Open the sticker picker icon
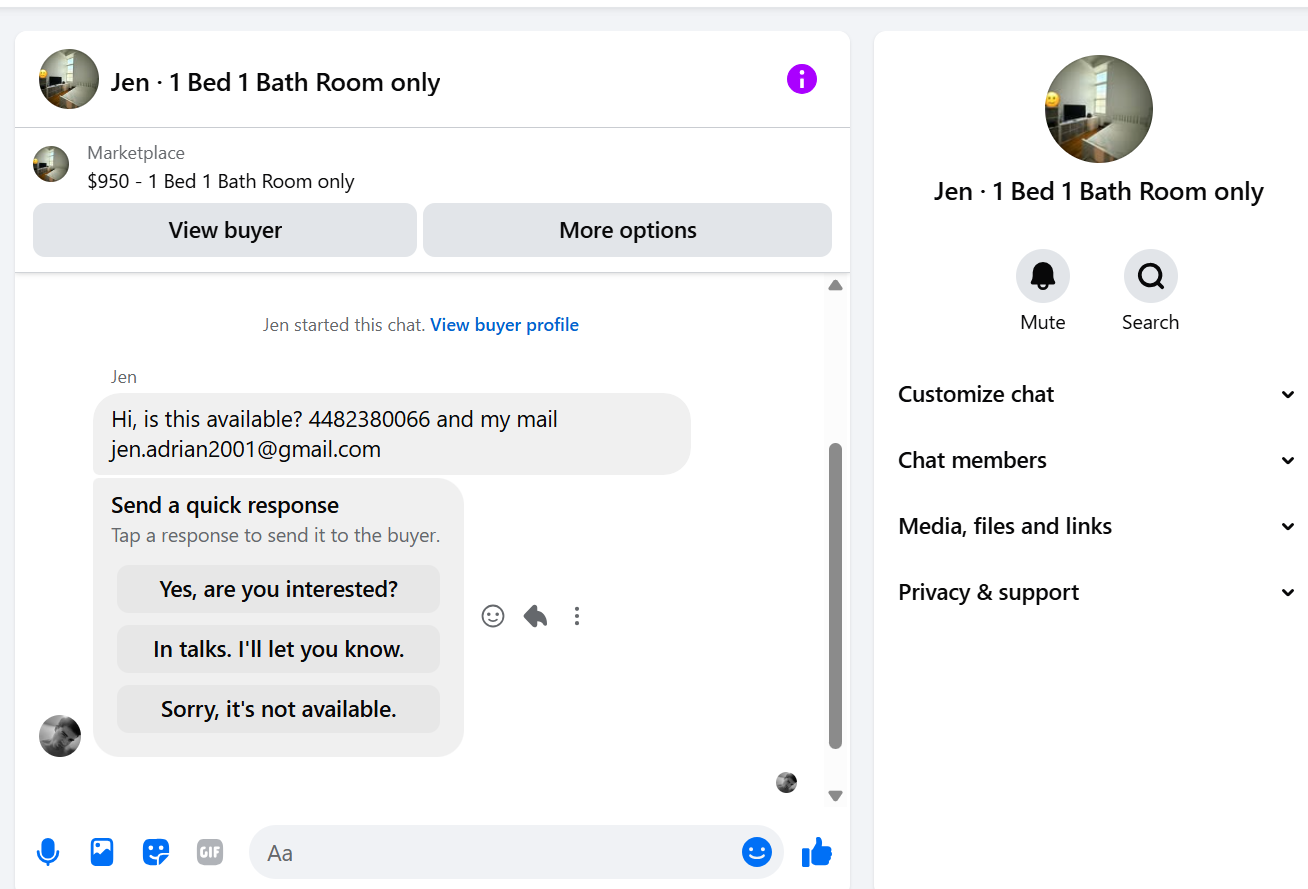Viewport: 1308px width, 889px height. 156,852
